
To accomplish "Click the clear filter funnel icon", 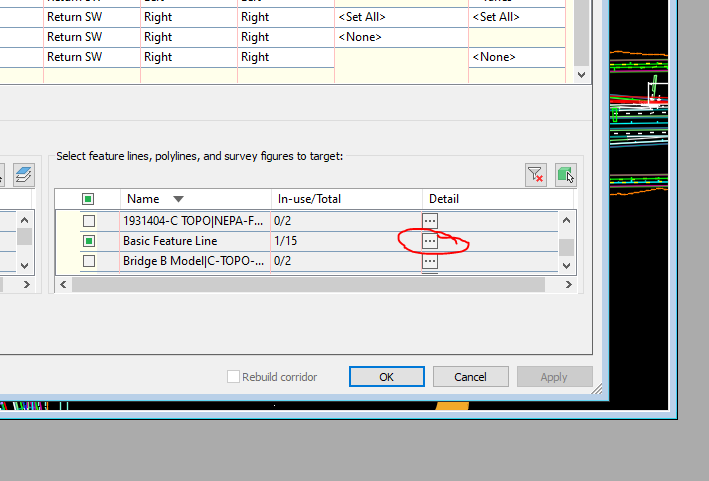I will pyautogui.click(x=536, y=175).
